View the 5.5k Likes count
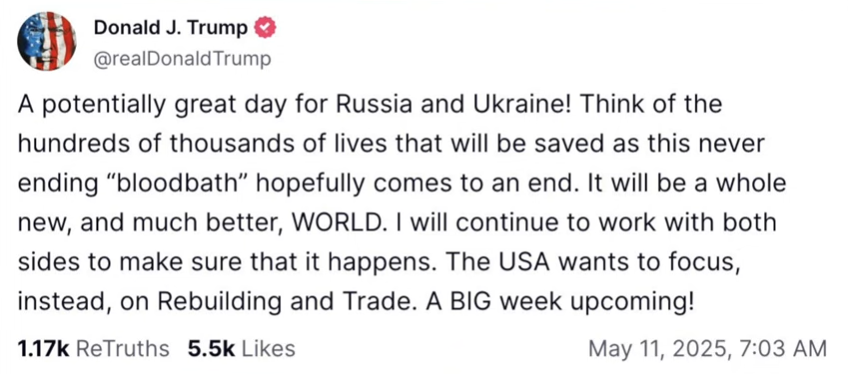849x374 pixels. (x=211, y=349)
